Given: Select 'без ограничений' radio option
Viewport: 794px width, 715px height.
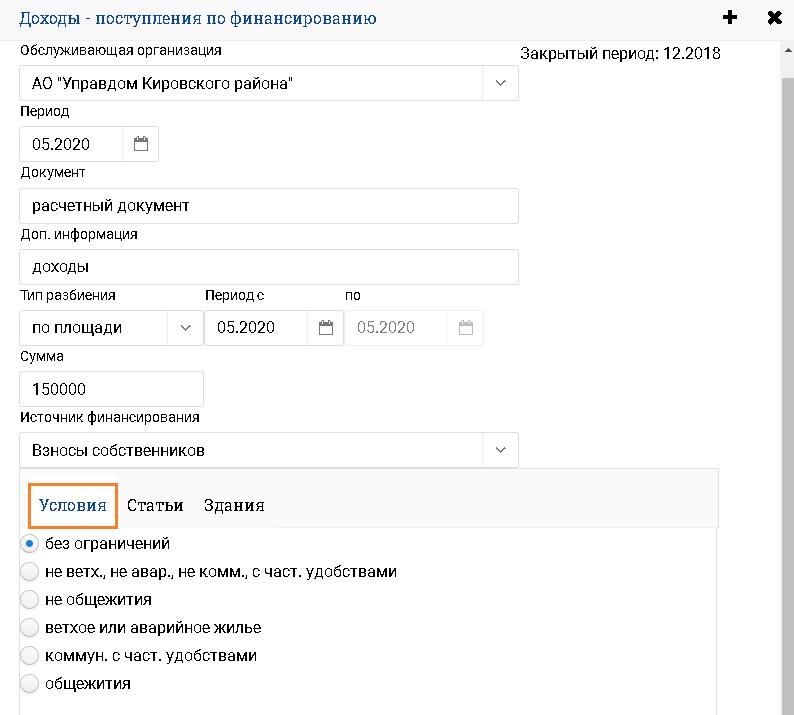Looking at the screenshot, I should (x=30, y=544).
